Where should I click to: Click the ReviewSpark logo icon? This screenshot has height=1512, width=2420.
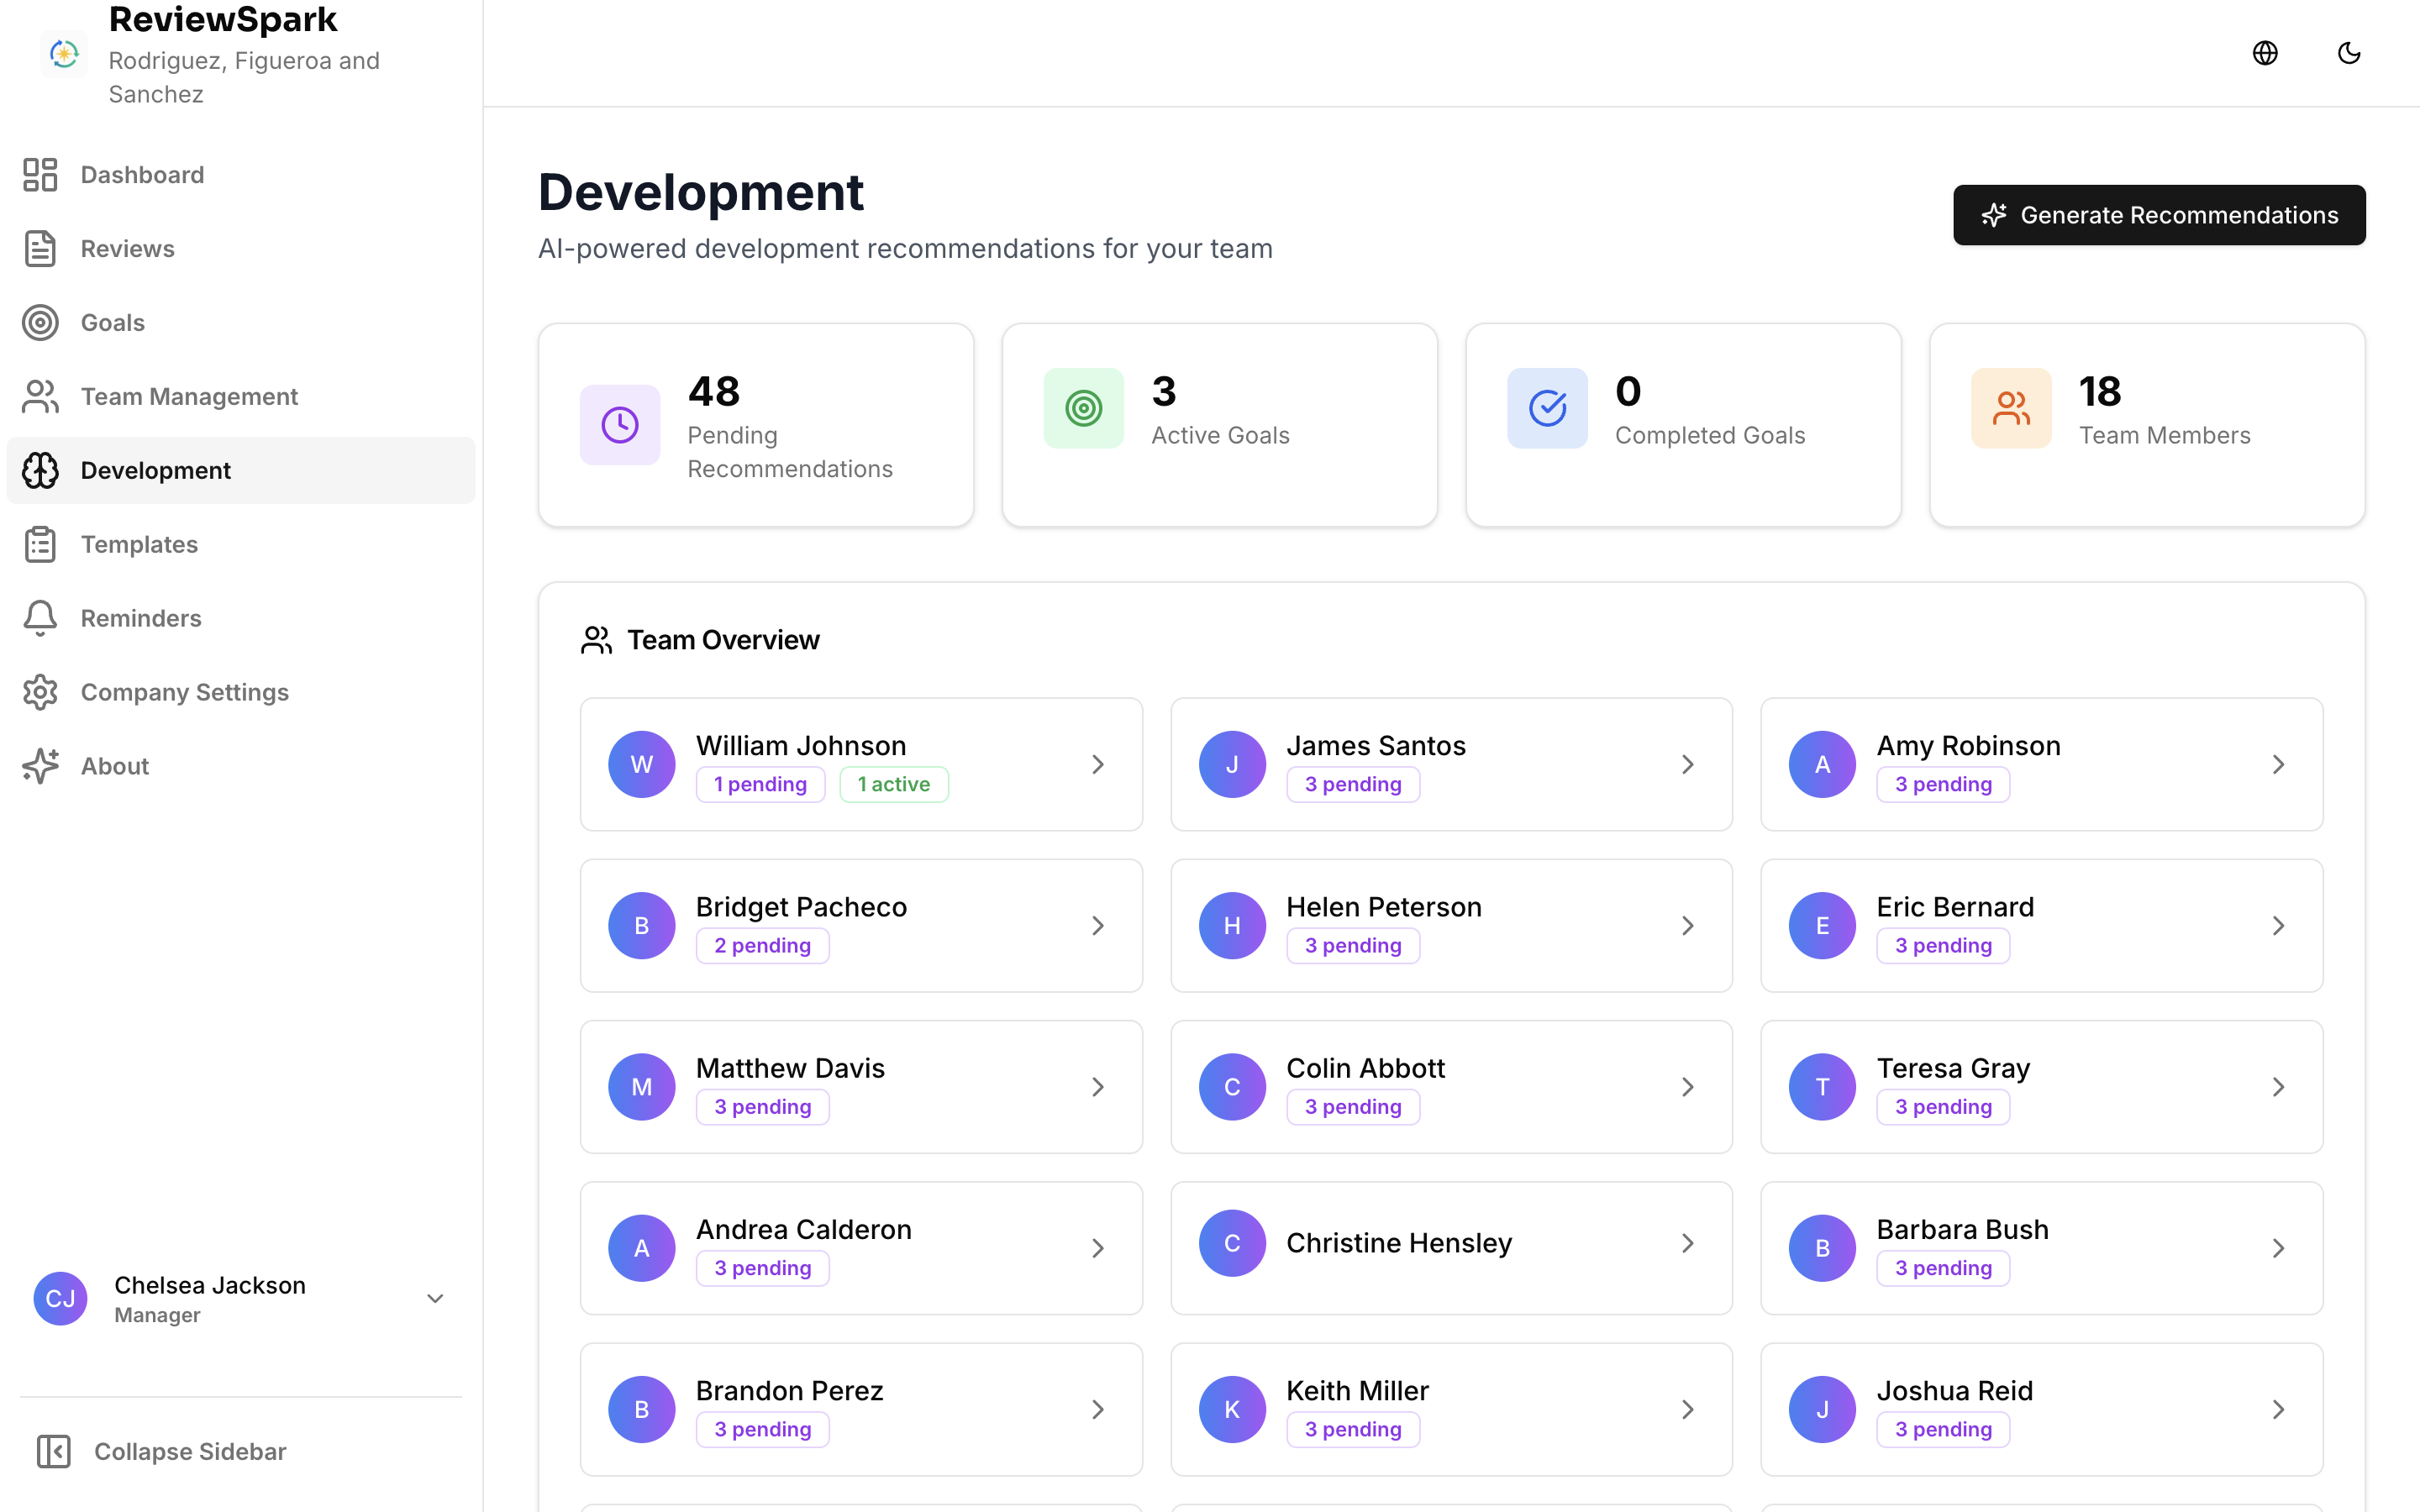pyautogui.click(x=64, y=54)
